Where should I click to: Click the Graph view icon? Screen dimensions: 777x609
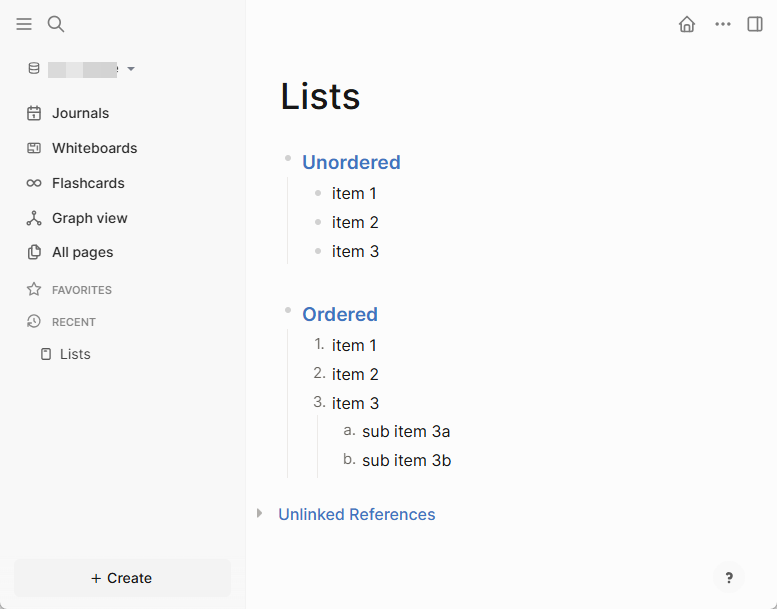pos(34,218)
